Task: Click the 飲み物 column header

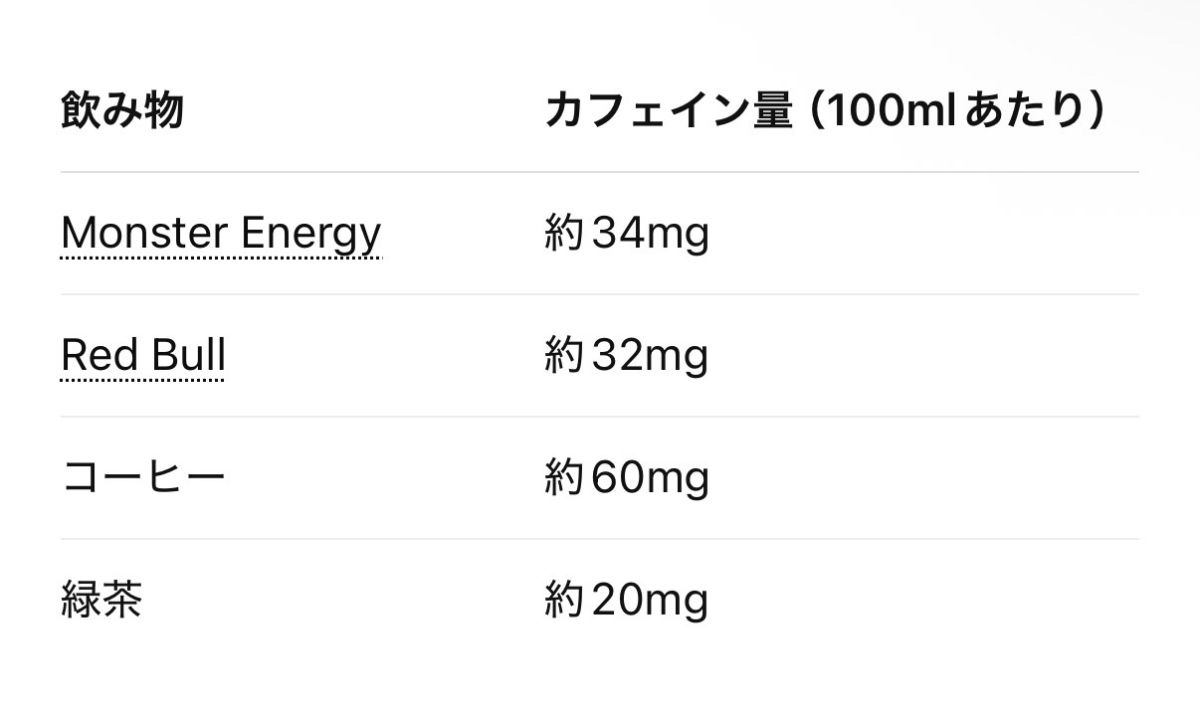Action: (x=122, y=111)
